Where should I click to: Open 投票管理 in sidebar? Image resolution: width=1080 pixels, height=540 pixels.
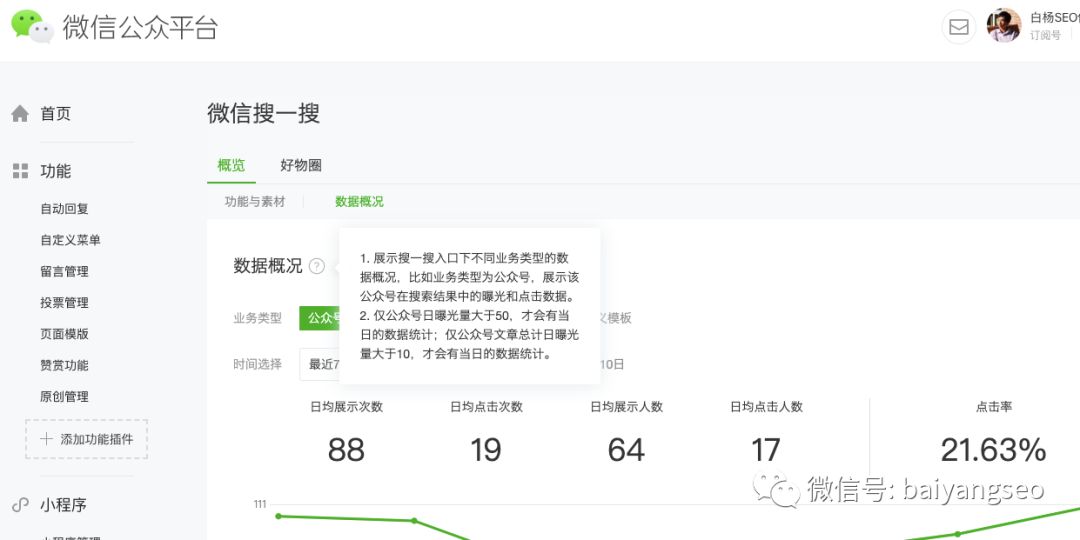click(x=64, y=302)
